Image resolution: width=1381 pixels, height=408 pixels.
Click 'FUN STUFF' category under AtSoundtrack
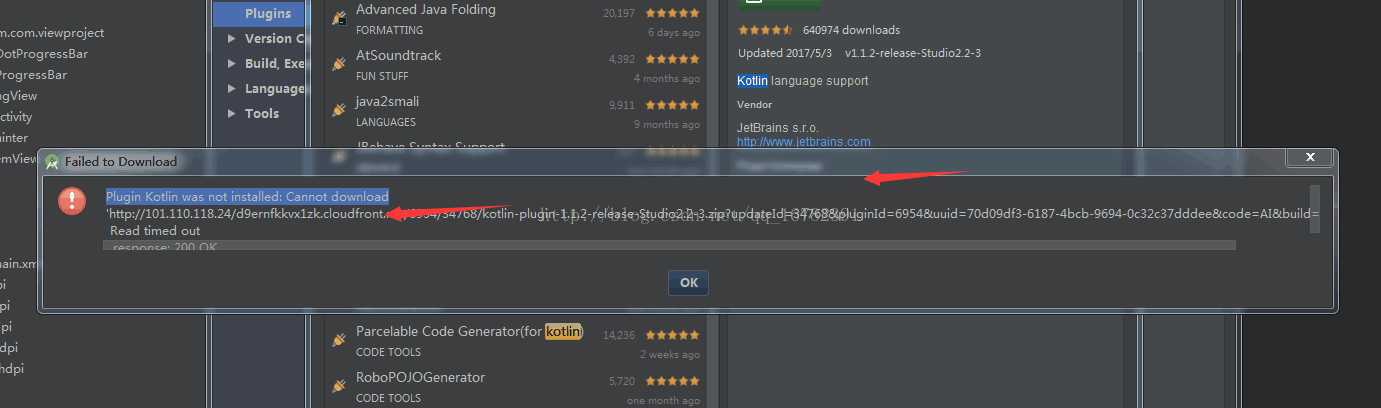point(382,76)
